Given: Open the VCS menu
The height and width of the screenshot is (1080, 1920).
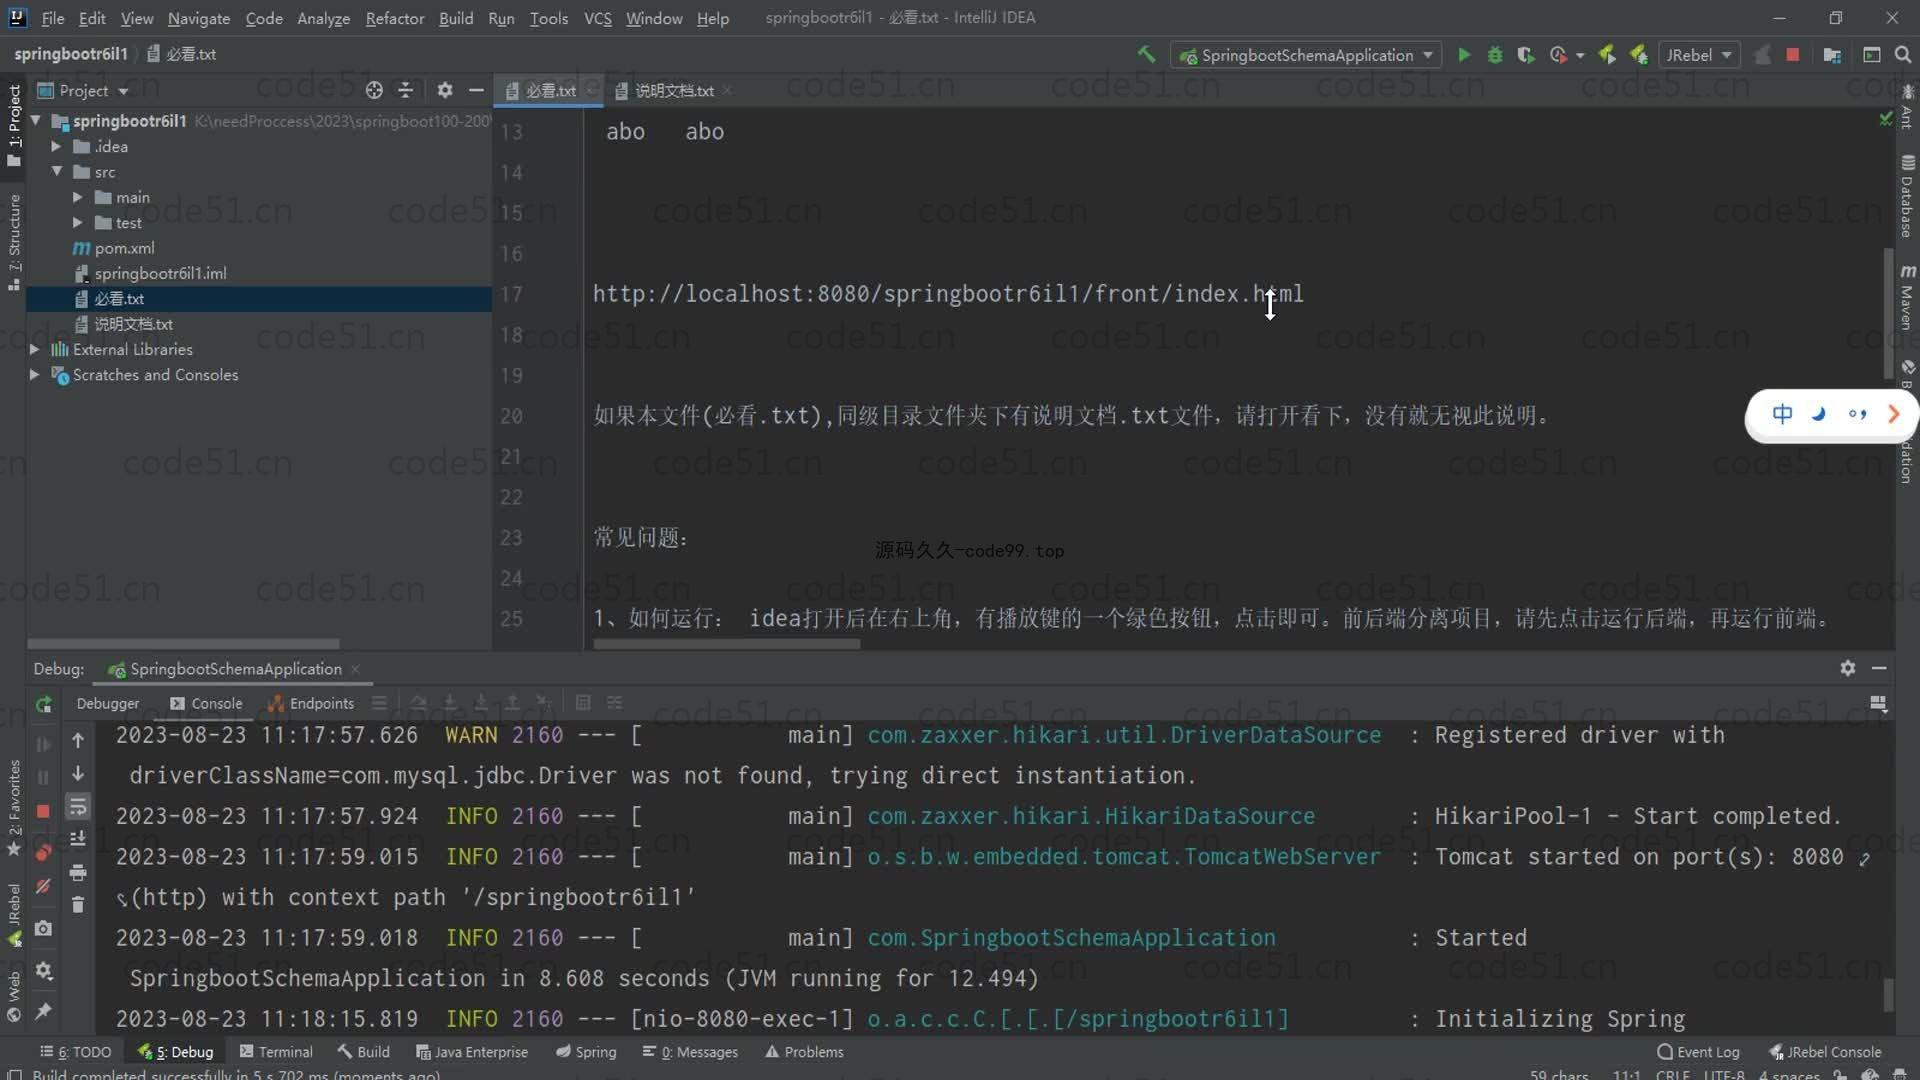Looking at the screenshot, I should (x=598, y=18).
